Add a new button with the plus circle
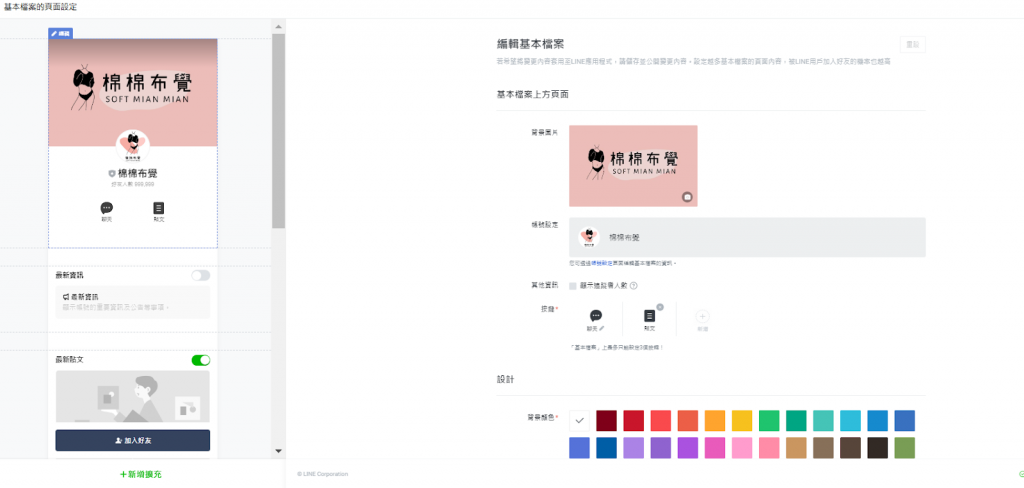 click(703, 316)
